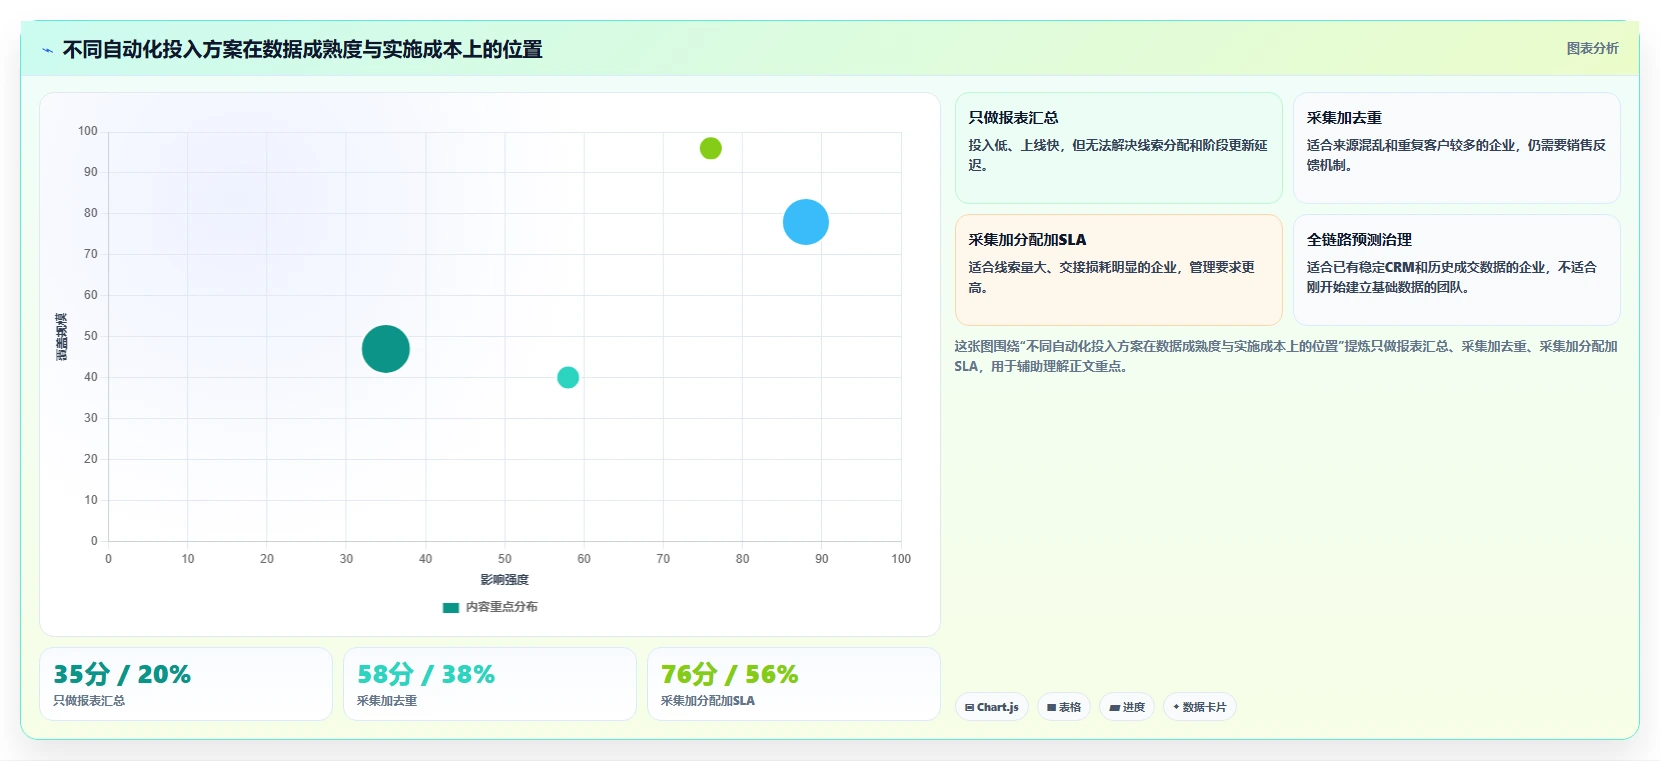Click the icon inside the 进度 chip
1660x761 pixels.
coord(1114,707)
